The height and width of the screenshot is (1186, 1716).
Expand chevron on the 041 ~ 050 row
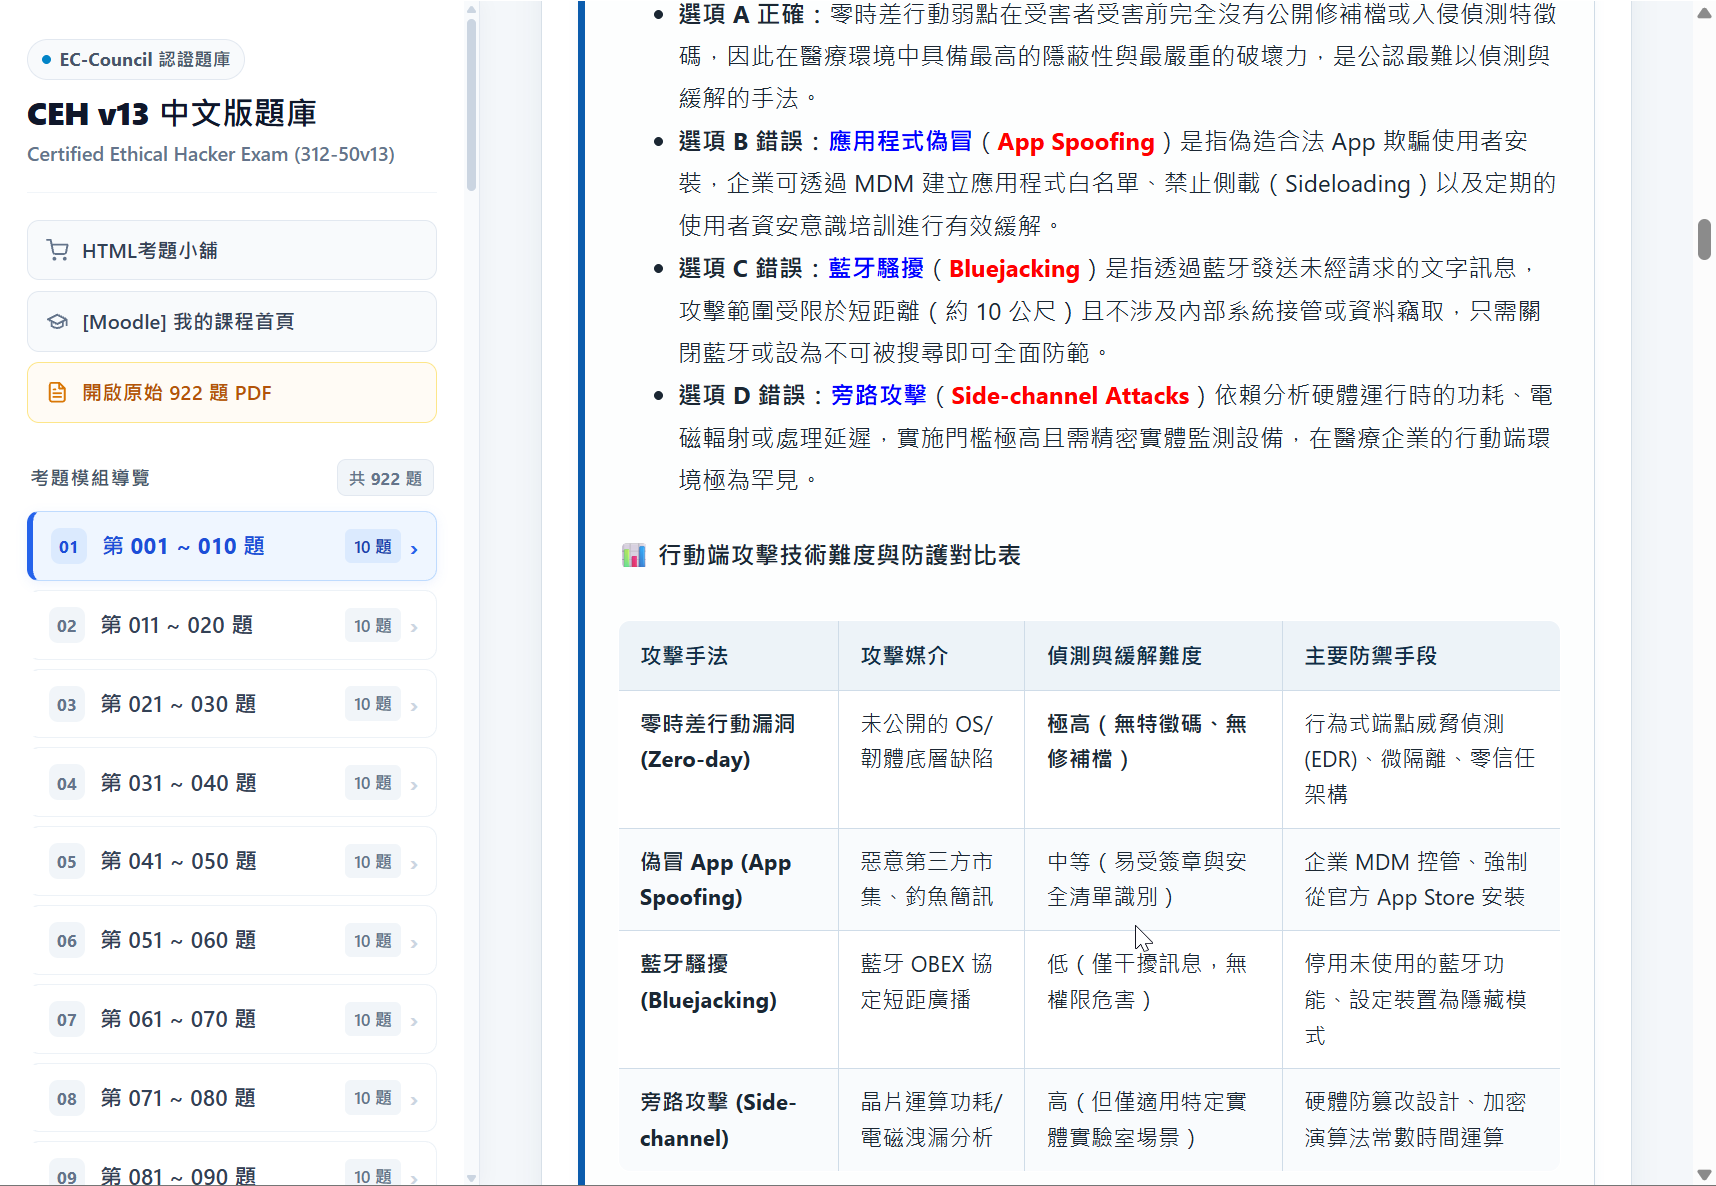[x=414, y=863]
